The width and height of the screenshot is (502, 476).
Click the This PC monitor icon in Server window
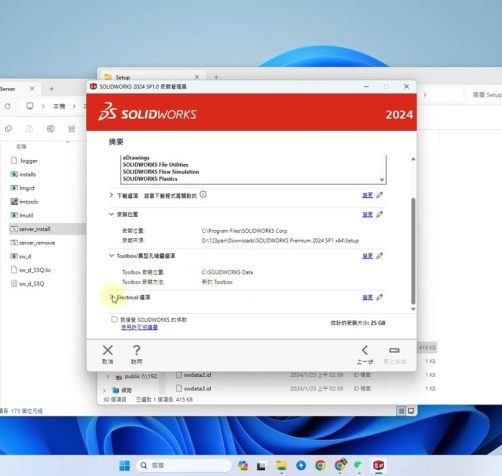30,106
